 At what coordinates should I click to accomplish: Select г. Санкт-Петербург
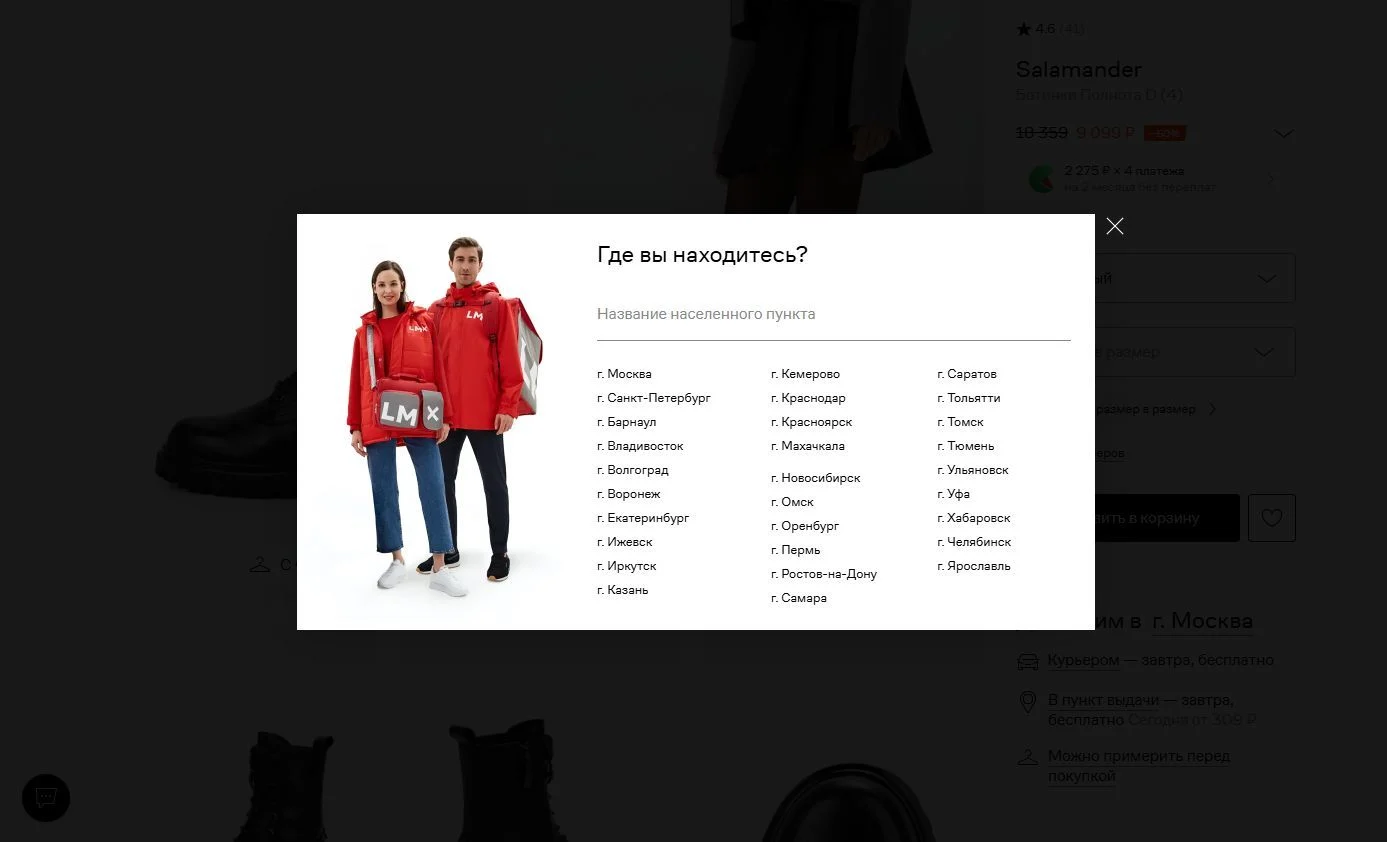[x=654, y=398]
